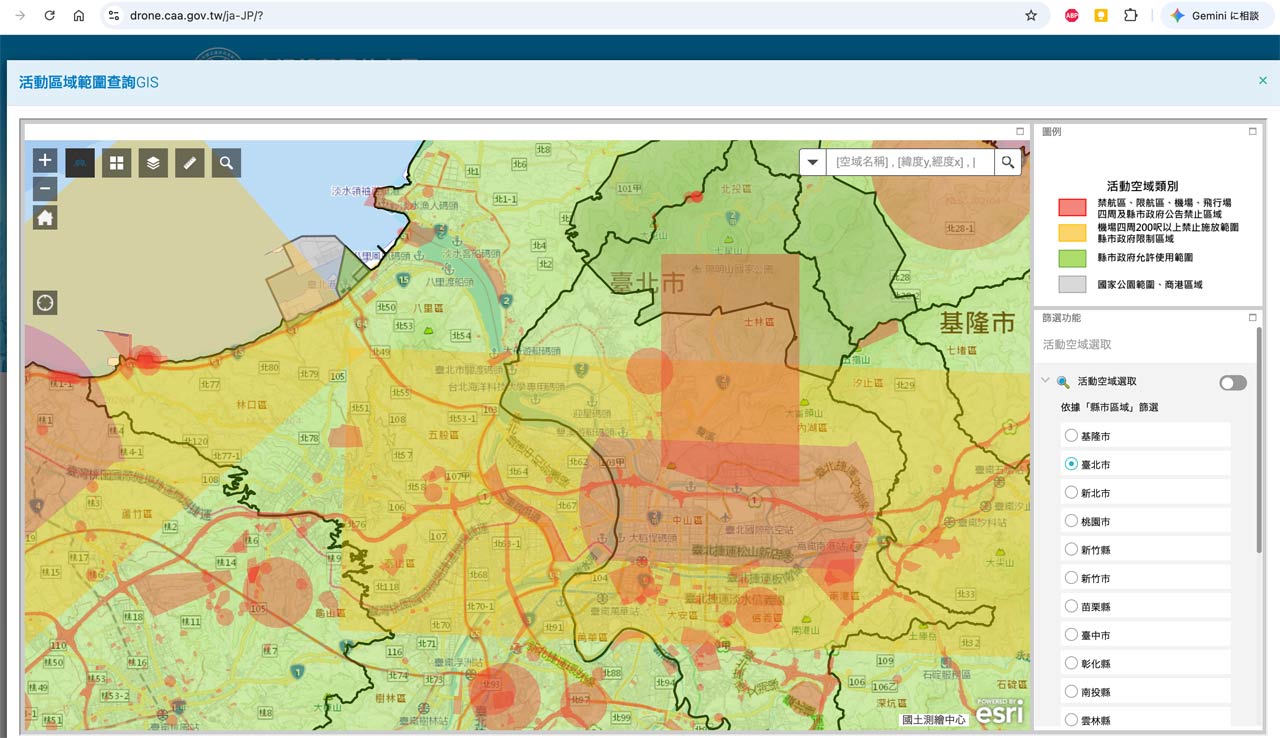Open the layer list stack icon

[153, 163]
